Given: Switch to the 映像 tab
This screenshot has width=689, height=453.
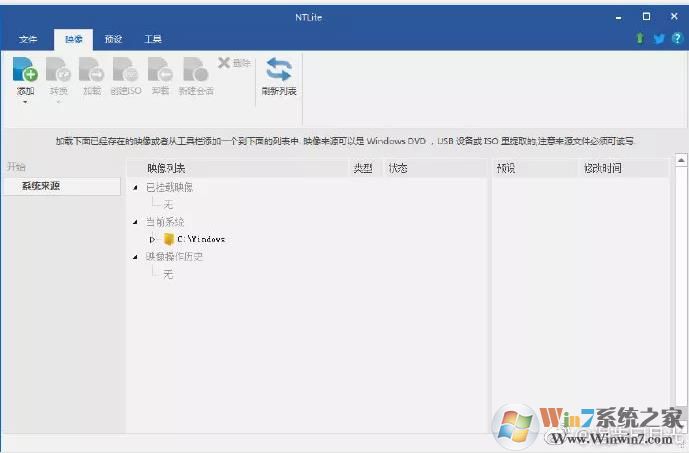Looking at the screenshot, I should point(73,39).
